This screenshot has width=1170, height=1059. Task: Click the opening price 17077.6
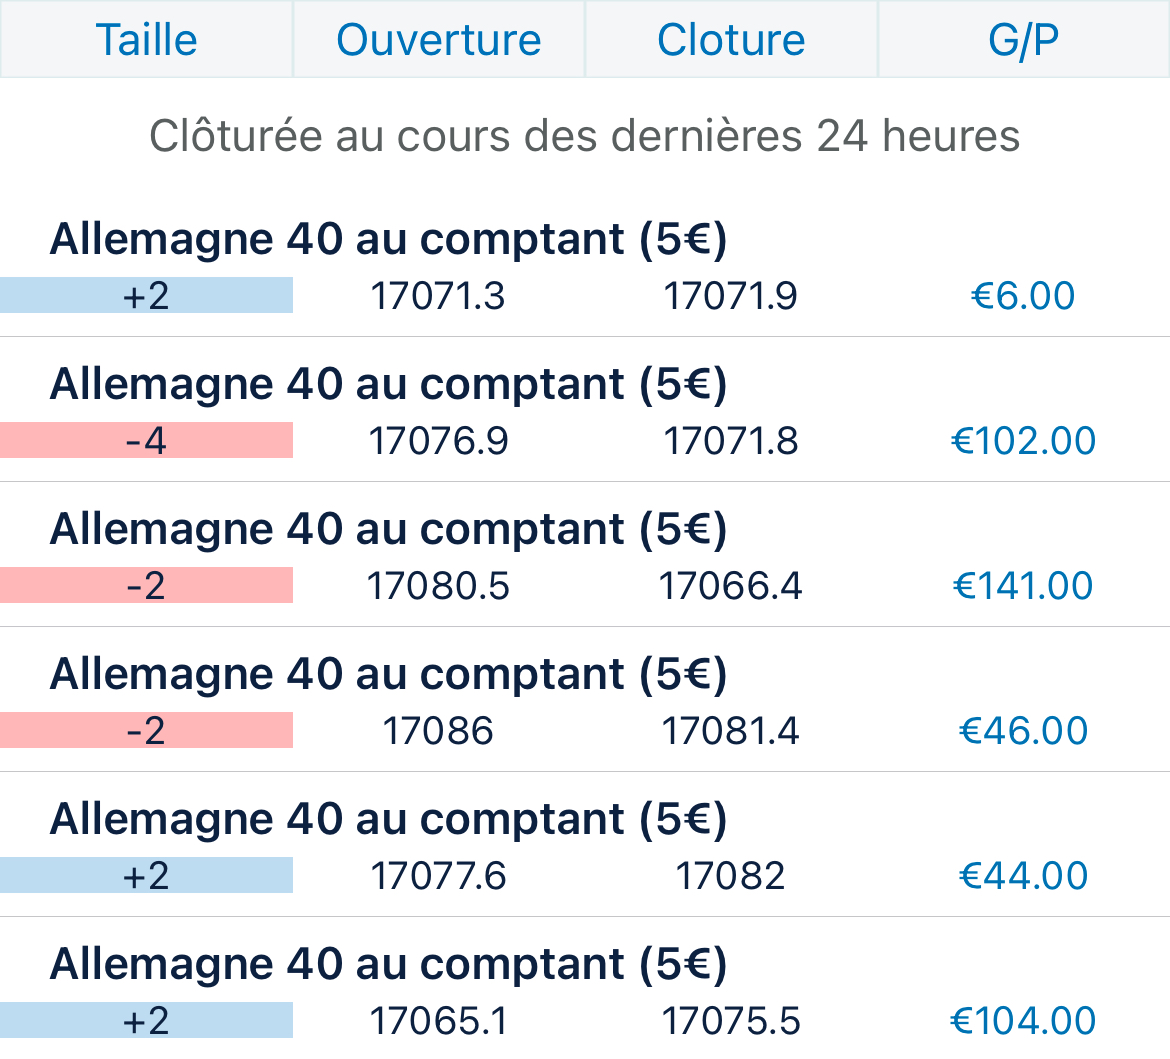438,876
